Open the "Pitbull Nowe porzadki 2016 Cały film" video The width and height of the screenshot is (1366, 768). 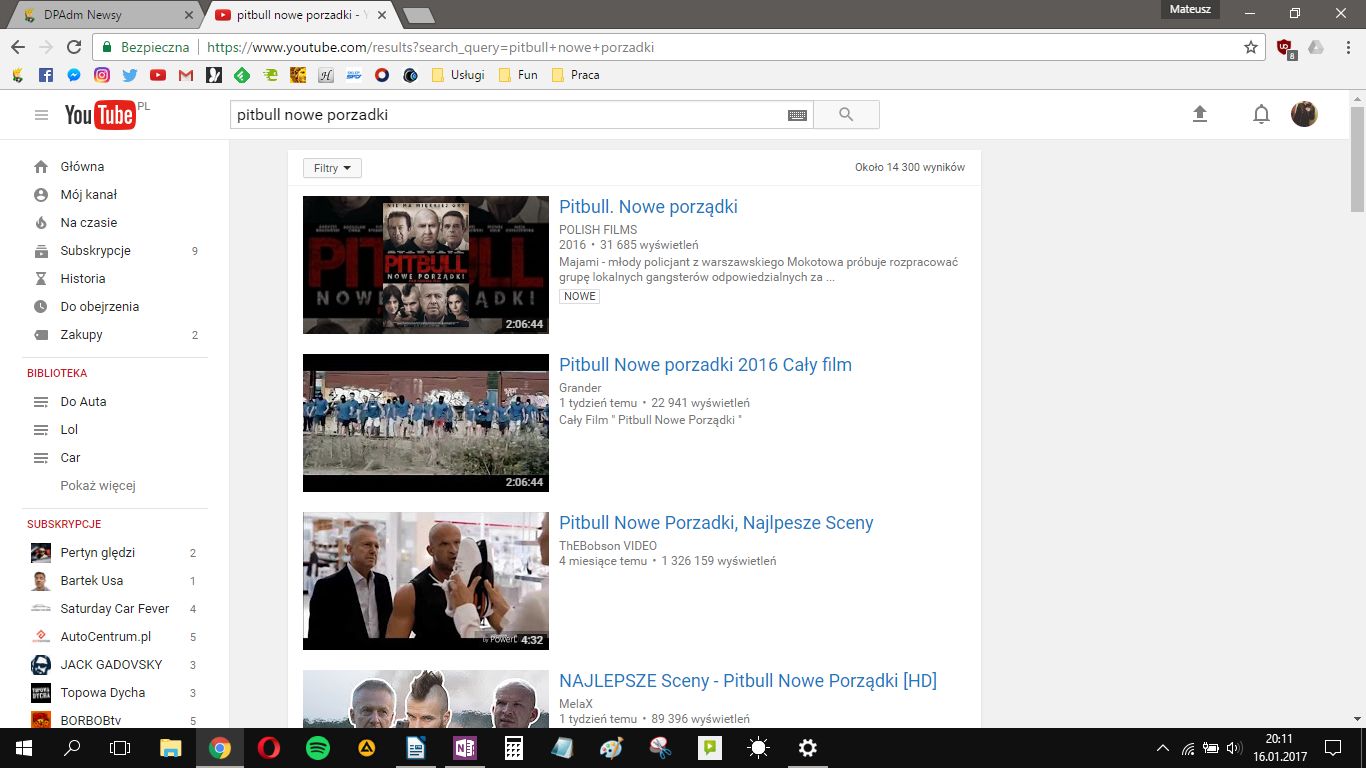[705, 364]
